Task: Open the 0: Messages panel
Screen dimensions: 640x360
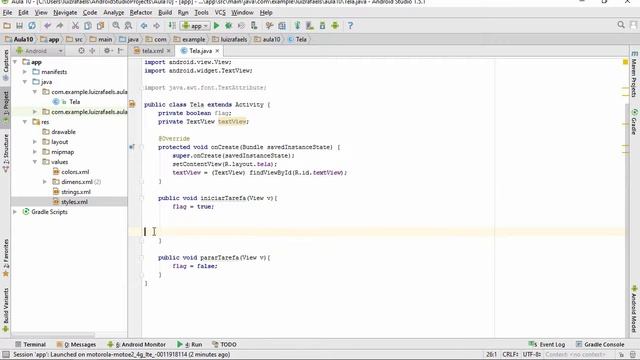Action: [x=76, y=344]
